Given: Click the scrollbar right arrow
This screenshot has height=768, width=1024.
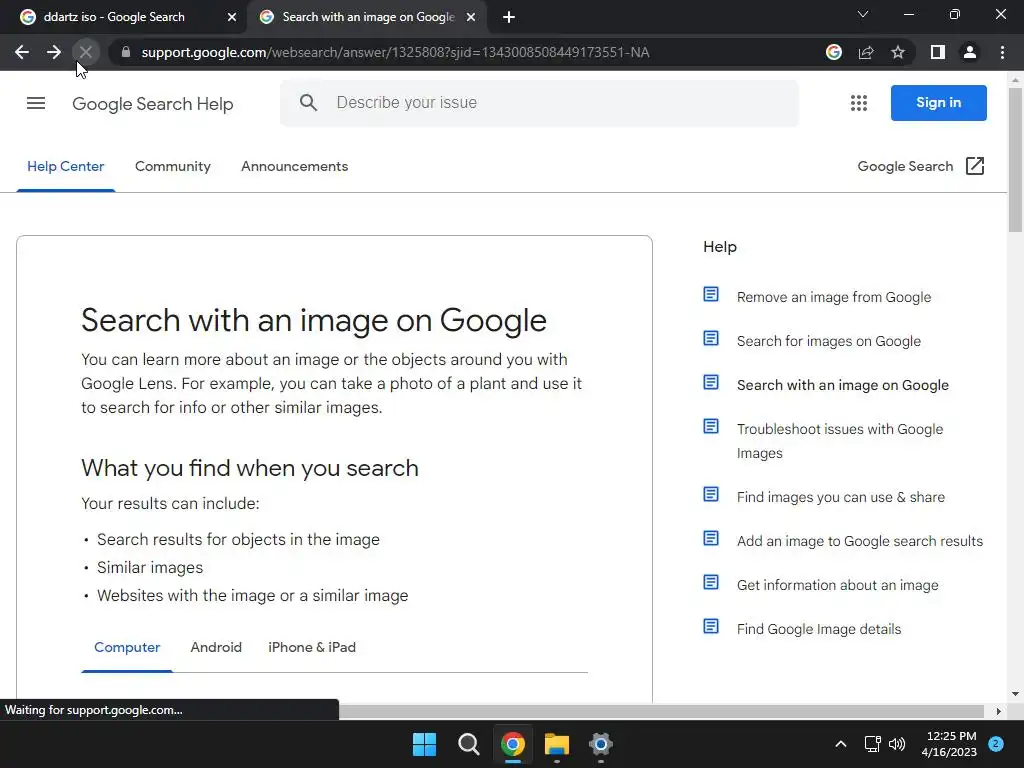Looking at the screenshot, I should (998, 711).
